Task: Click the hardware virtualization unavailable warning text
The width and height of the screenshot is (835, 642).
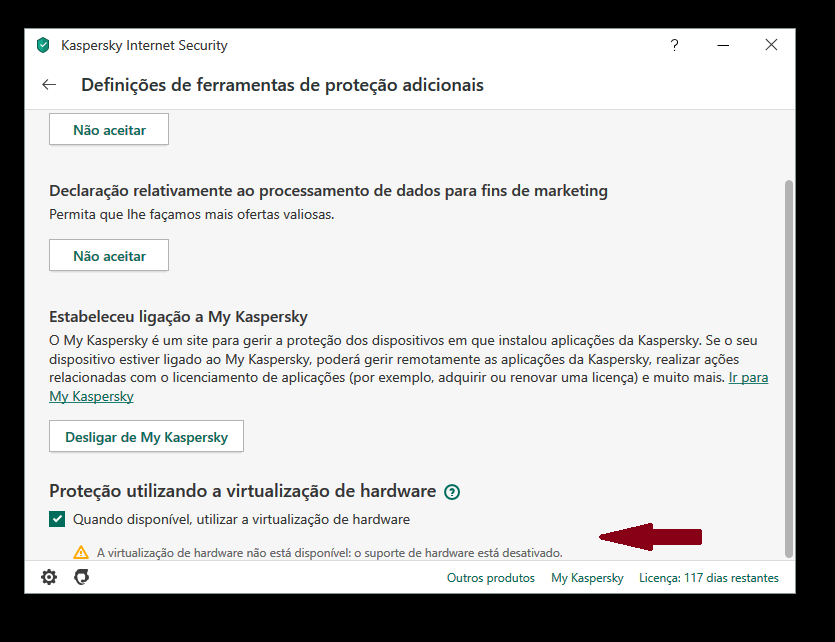Action: (x=330, y=553)
